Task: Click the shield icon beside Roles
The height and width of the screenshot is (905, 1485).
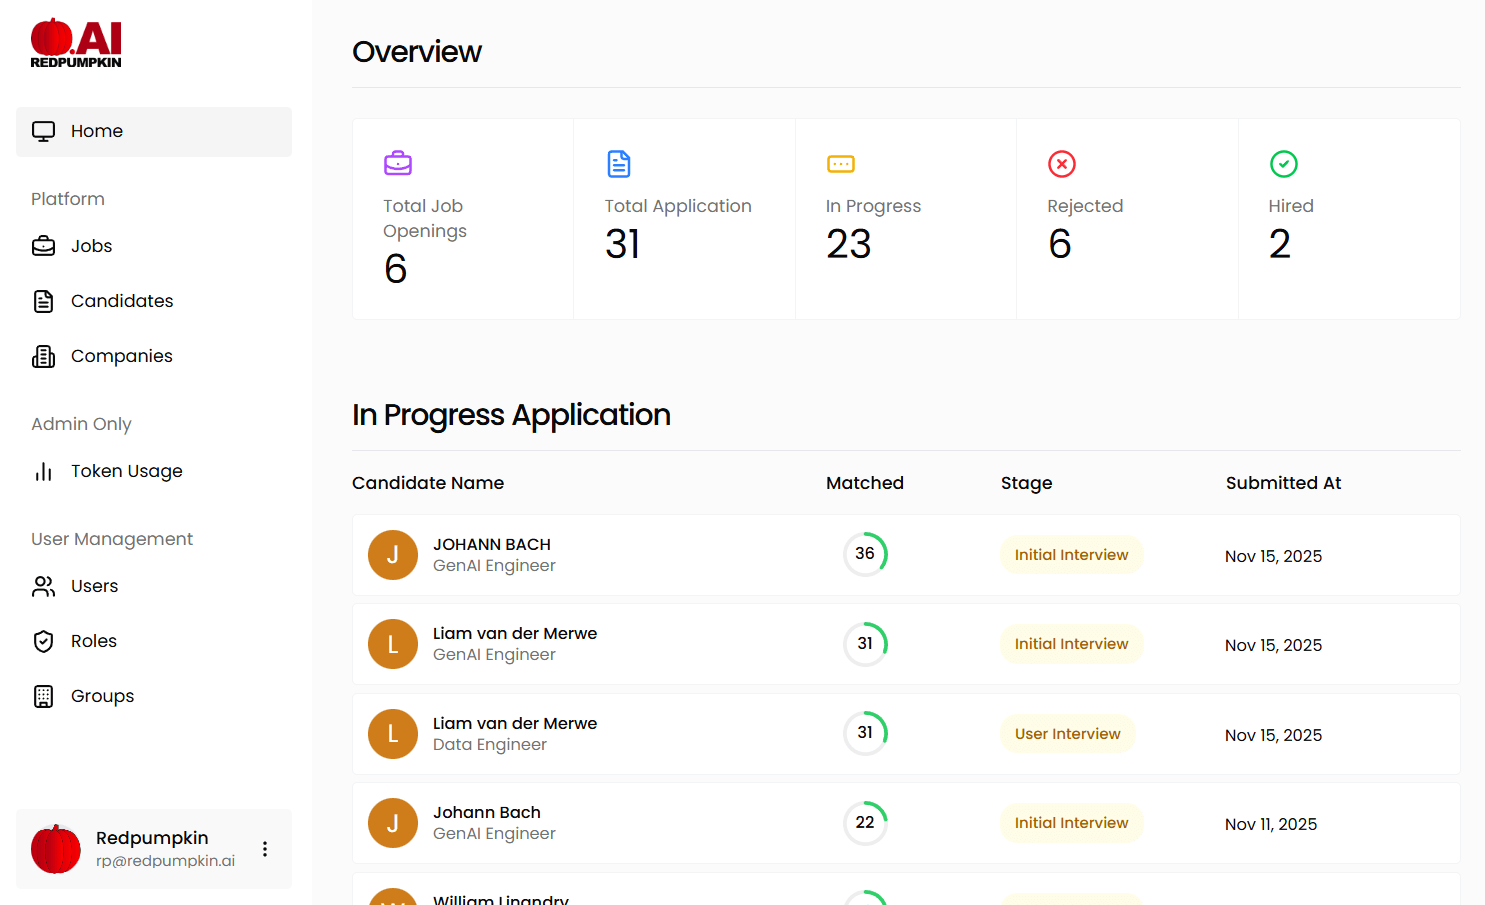Action: [x=44, y=641]
